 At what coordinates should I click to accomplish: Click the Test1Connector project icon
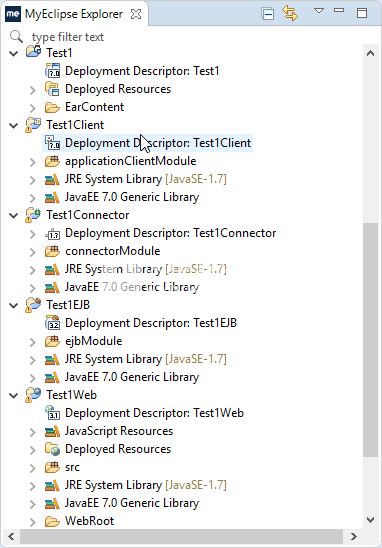coord(33,215)
